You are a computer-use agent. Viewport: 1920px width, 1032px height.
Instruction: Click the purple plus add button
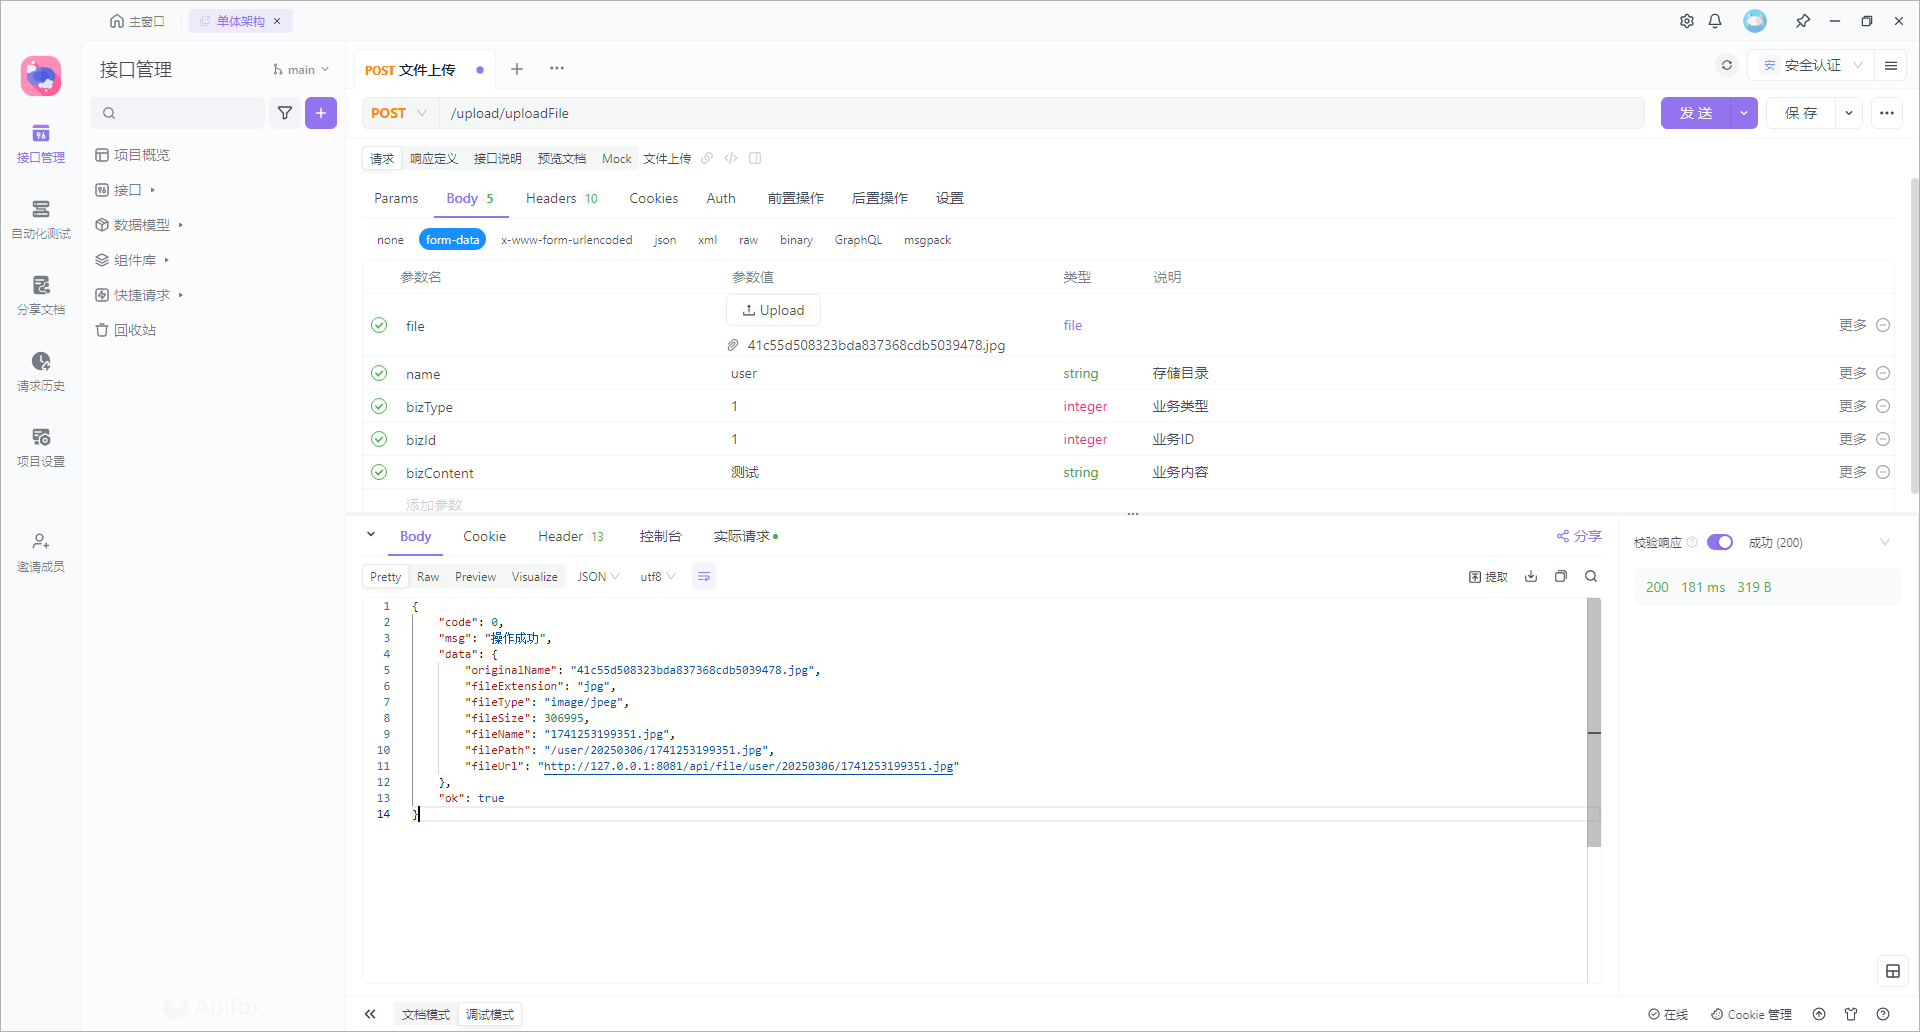tap(321, 113)
